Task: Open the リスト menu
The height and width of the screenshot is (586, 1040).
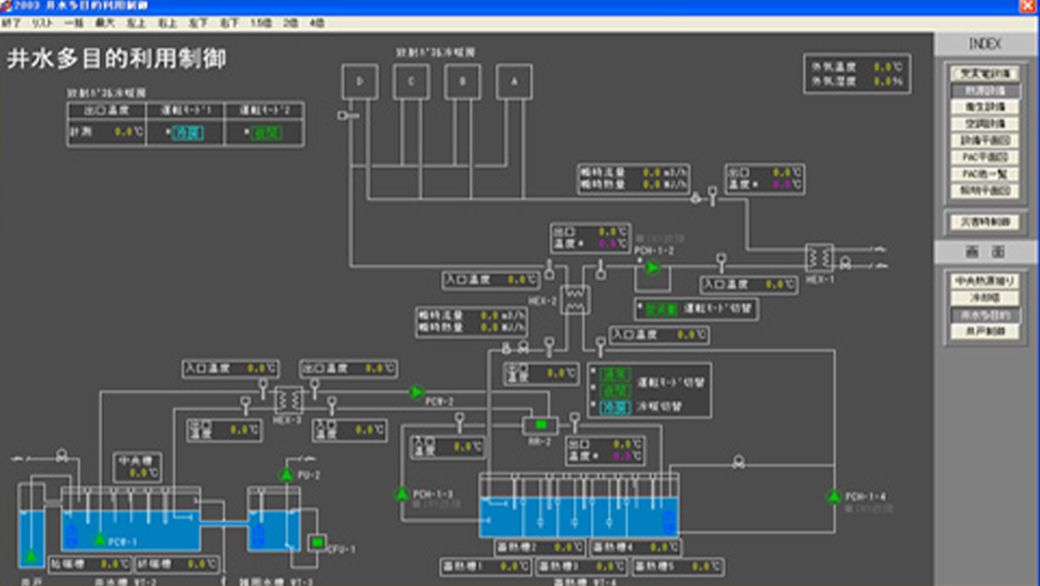Action: pos(42,22)
